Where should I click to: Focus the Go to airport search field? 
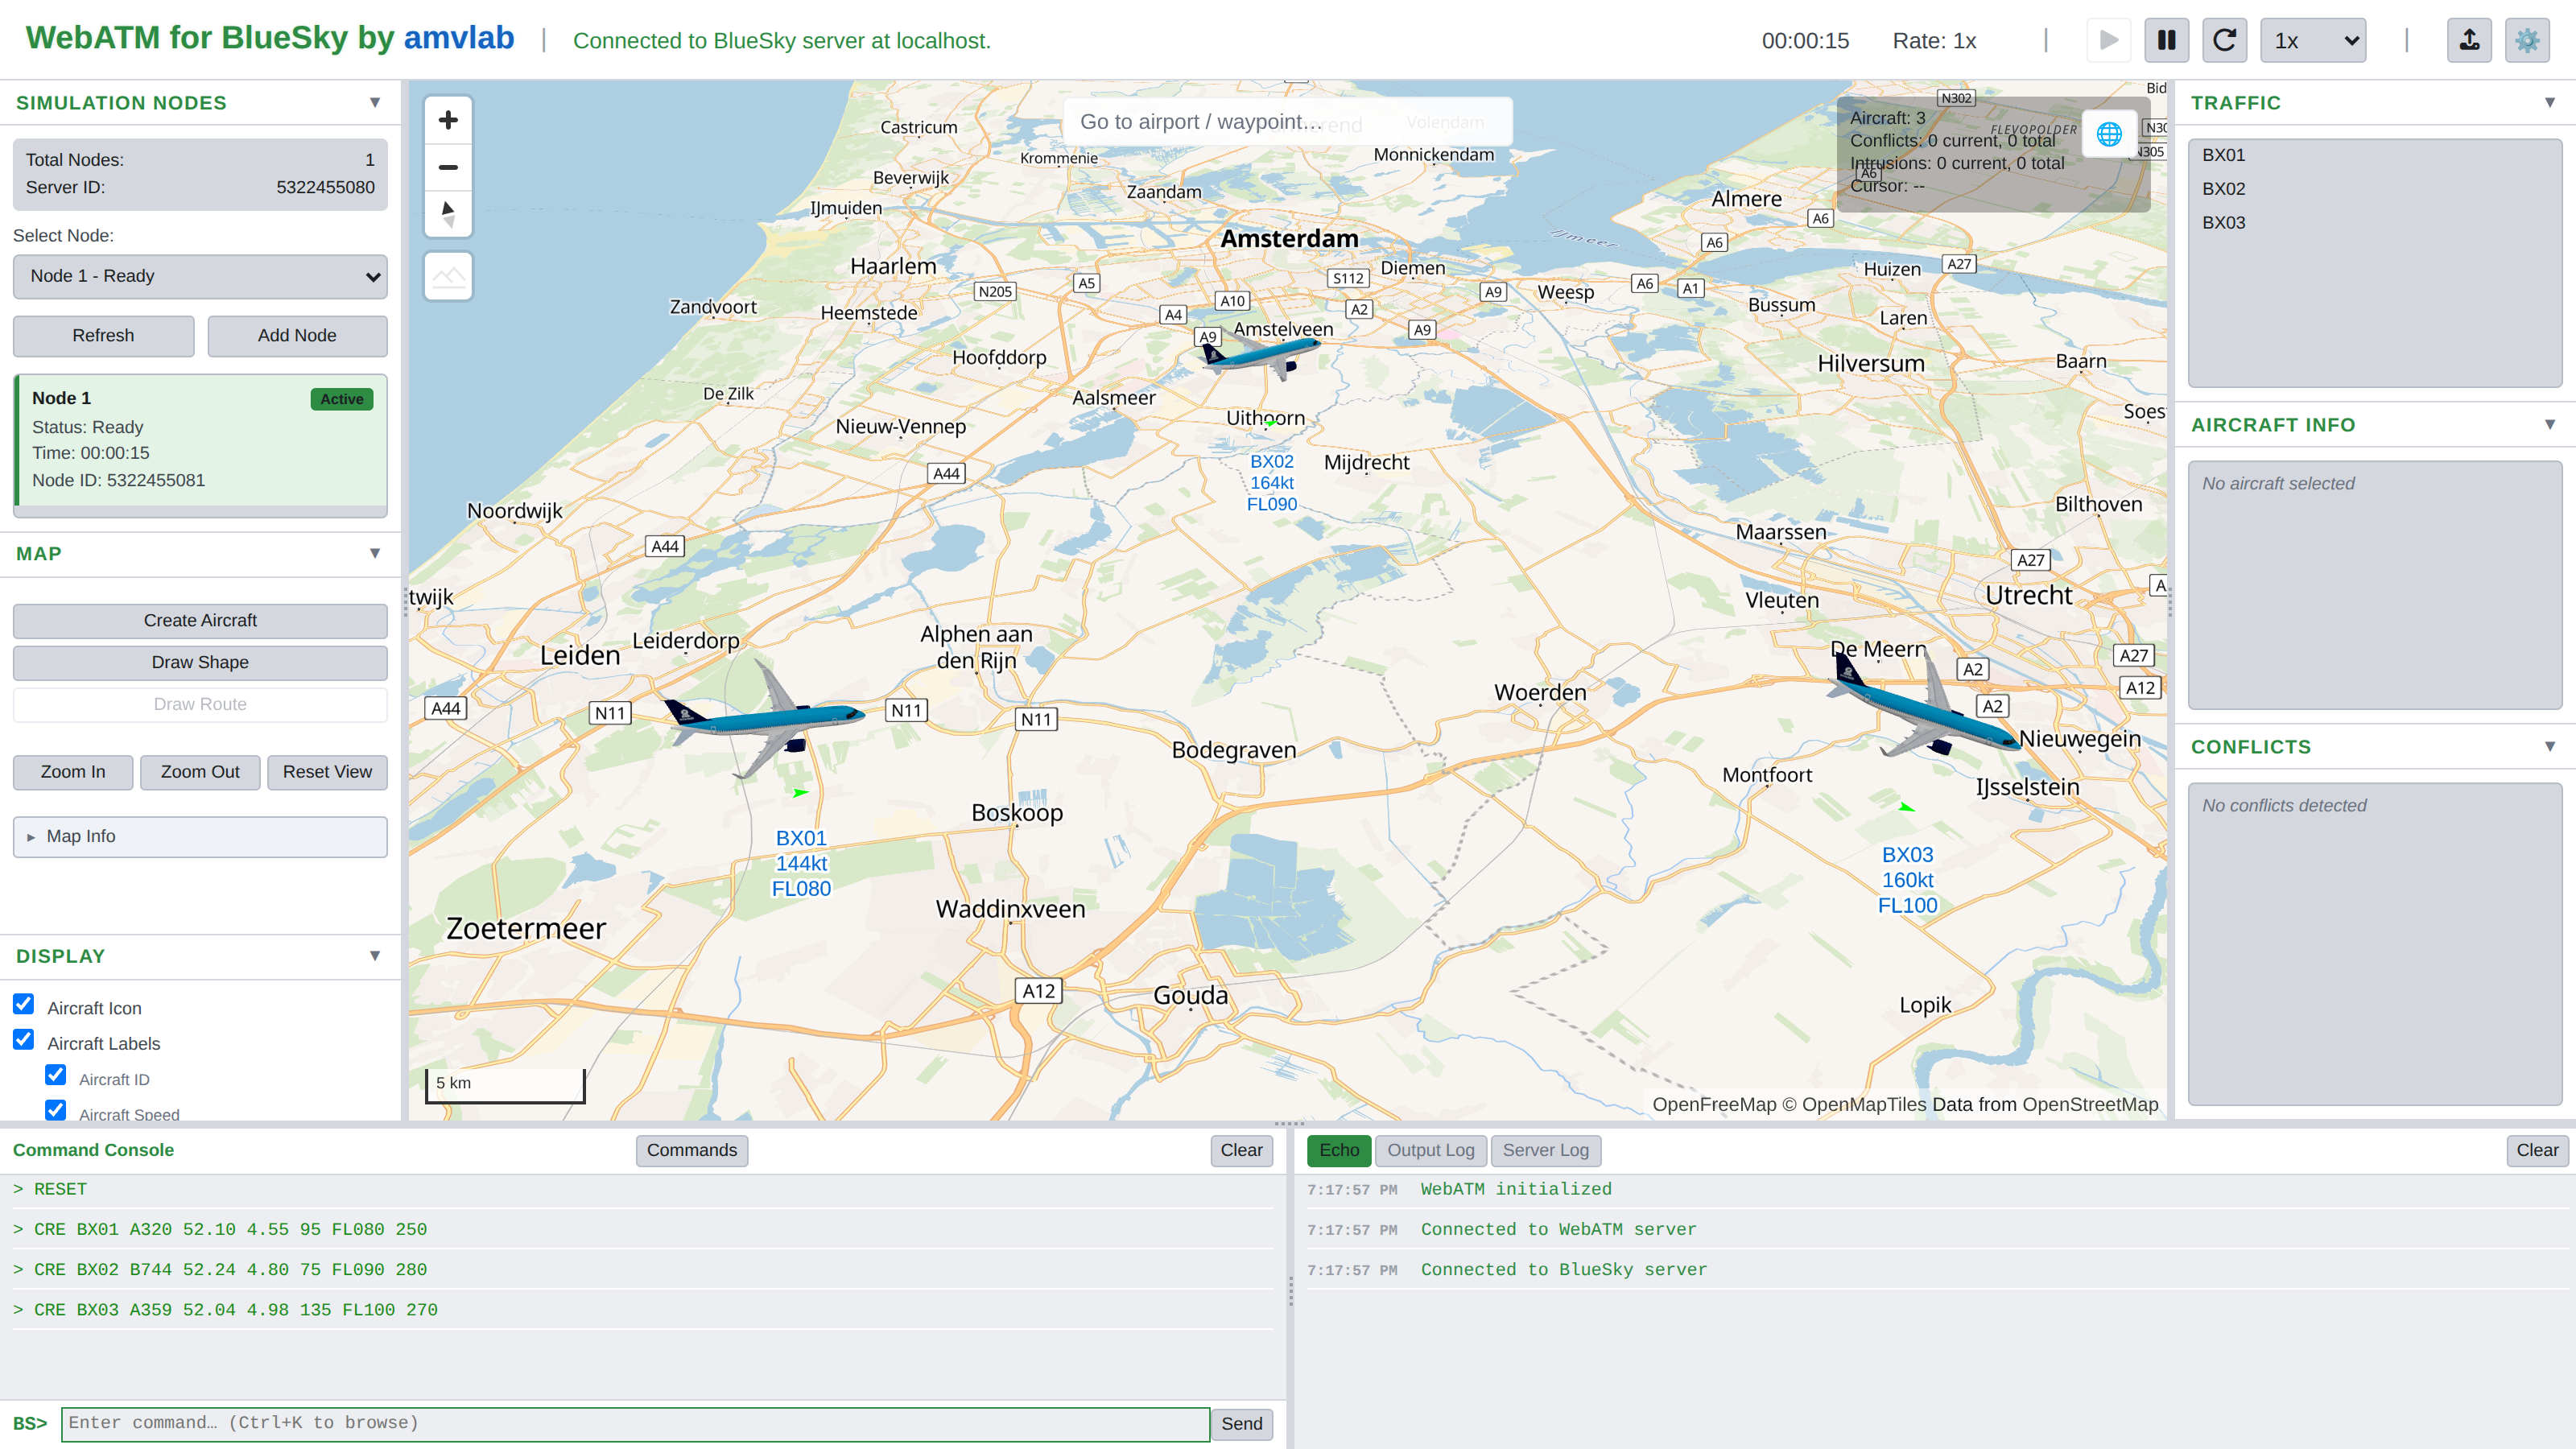click(1287, 122)
